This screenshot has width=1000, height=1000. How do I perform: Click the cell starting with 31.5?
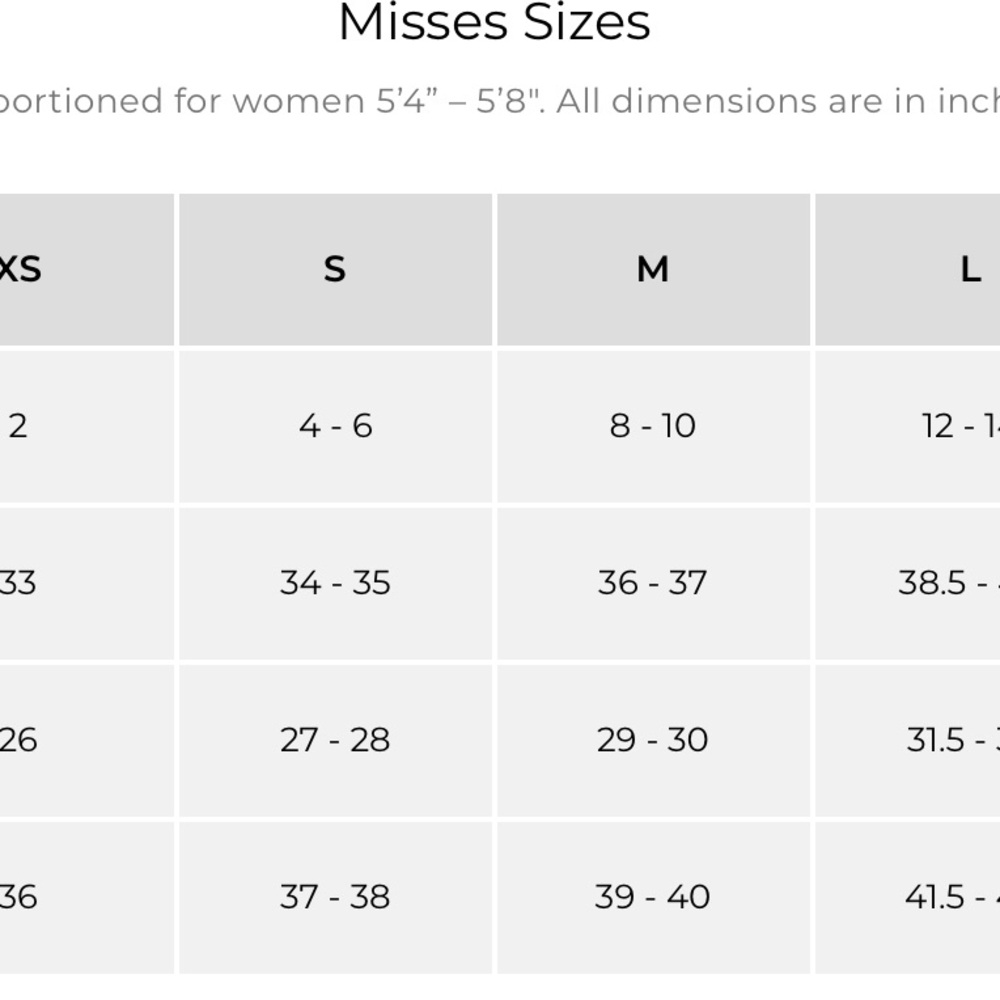pyautogui.click(x=952, y=740)
